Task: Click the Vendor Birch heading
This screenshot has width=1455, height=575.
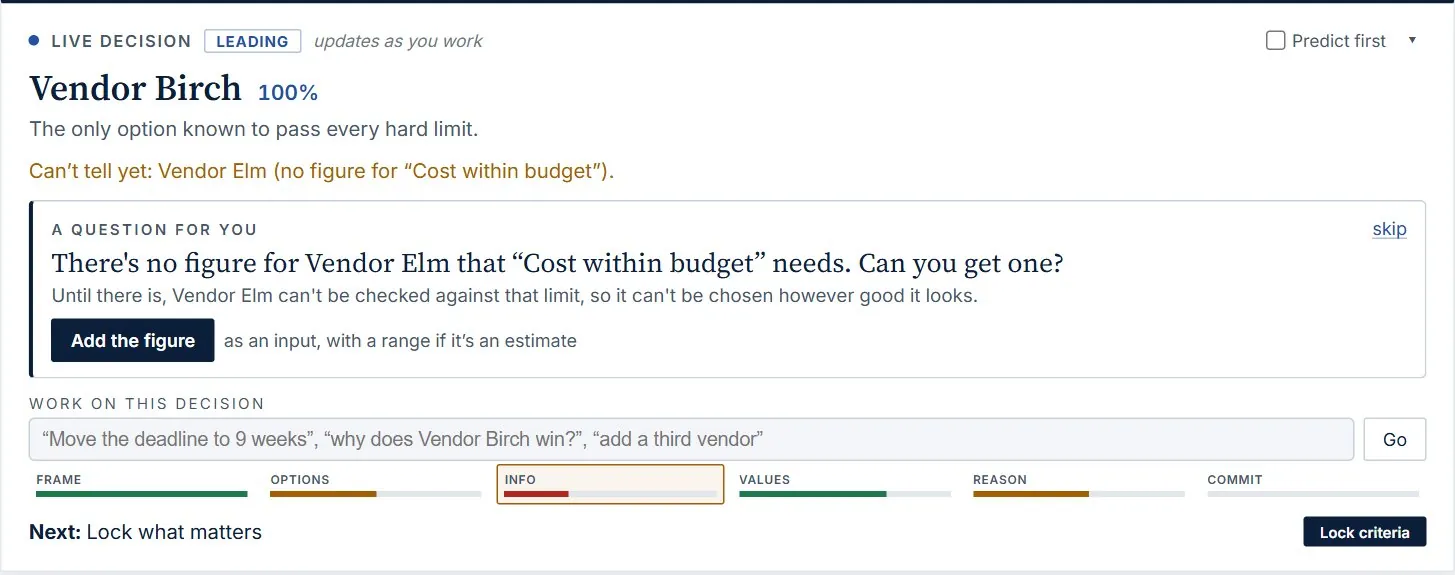Action: point(135,88)
